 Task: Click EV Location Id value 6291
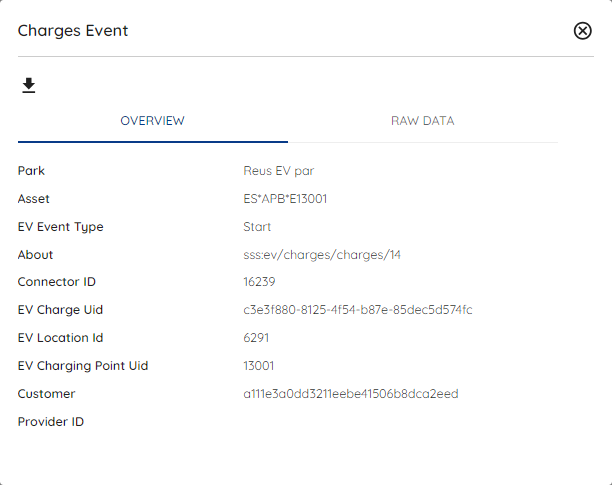[x=256, y=338]
